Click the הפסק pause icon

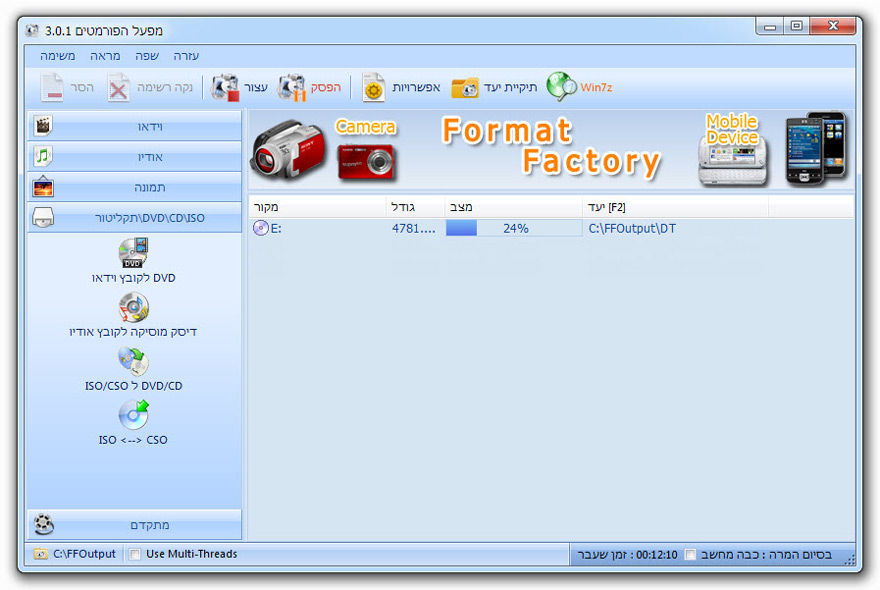pos(292,88)
